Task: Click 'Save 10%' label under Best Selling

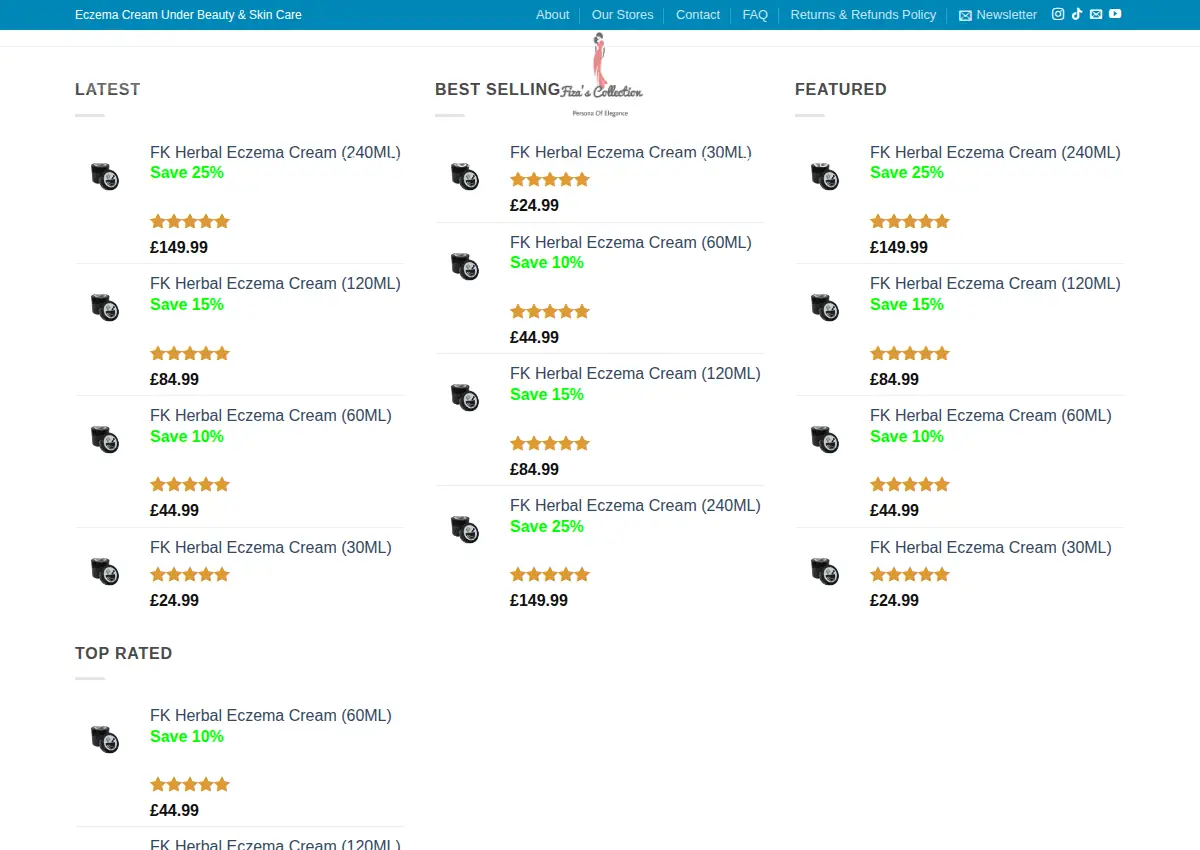Action: pyautogui.click(x=547, y=263)
